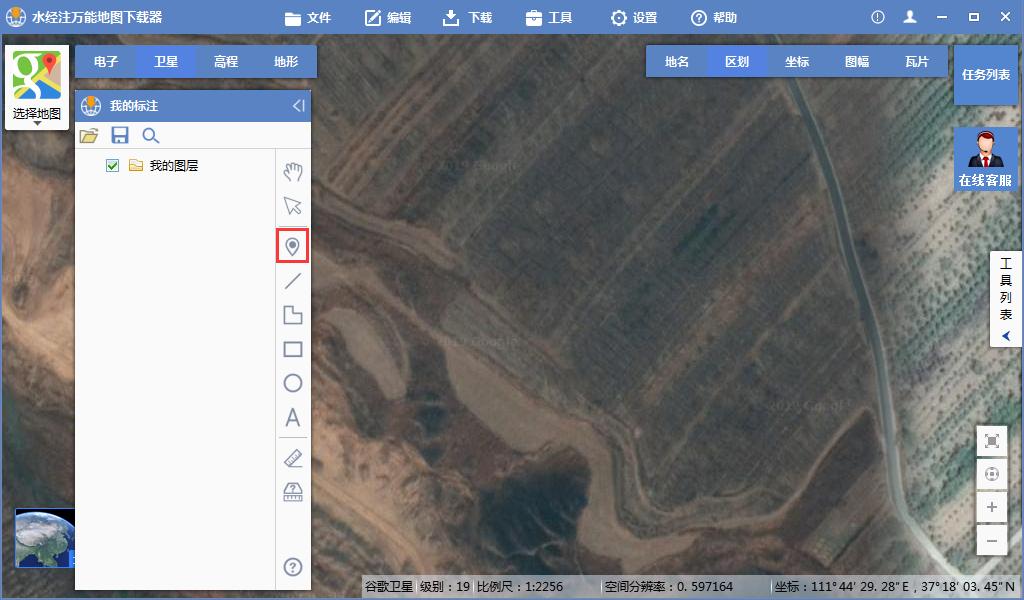Activate the area measurement tool
Viewport: 1024px width, 600px height.
[x=293, y=492]
